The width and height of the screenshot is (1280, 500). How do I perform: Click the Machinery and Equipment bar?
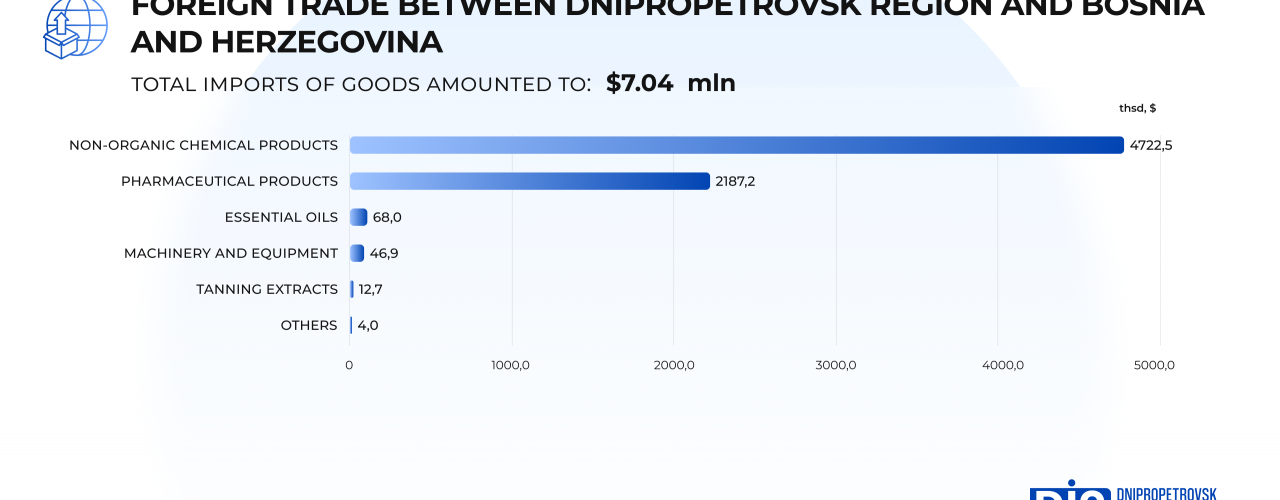click(357, 253)
